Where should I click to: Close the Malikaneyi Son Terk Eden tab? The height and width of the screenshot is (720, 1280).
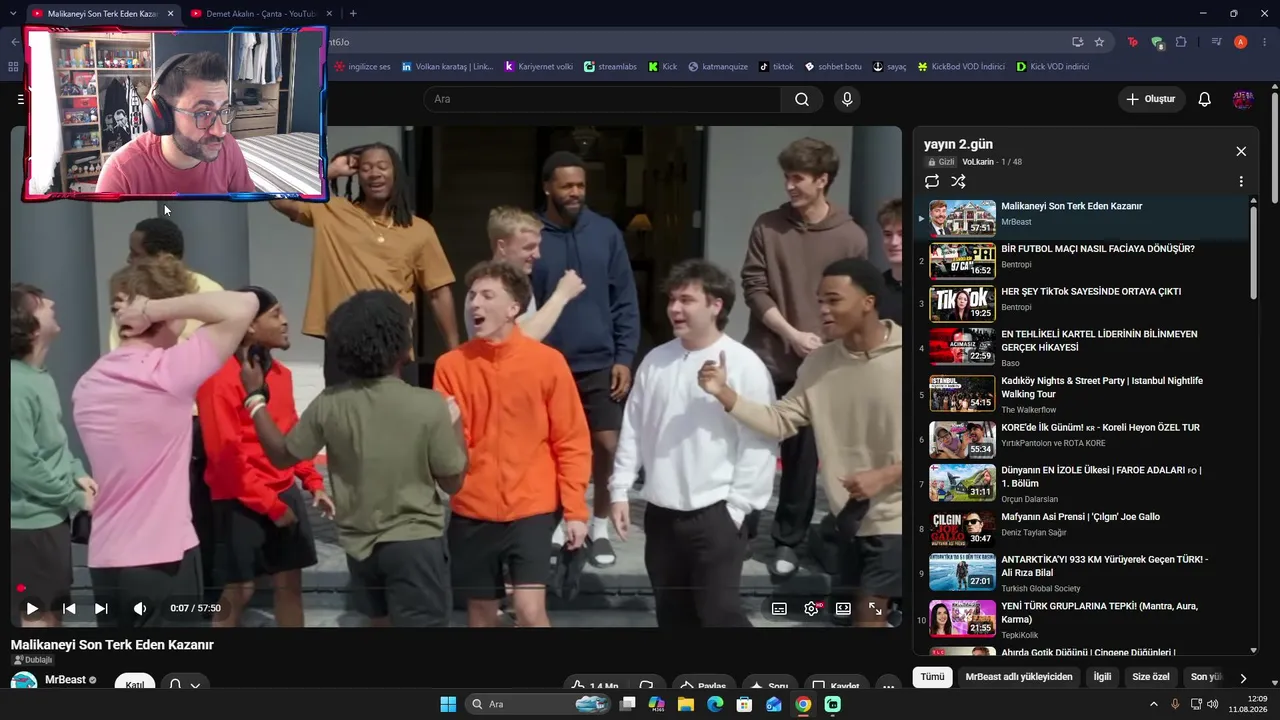point(171,13)
